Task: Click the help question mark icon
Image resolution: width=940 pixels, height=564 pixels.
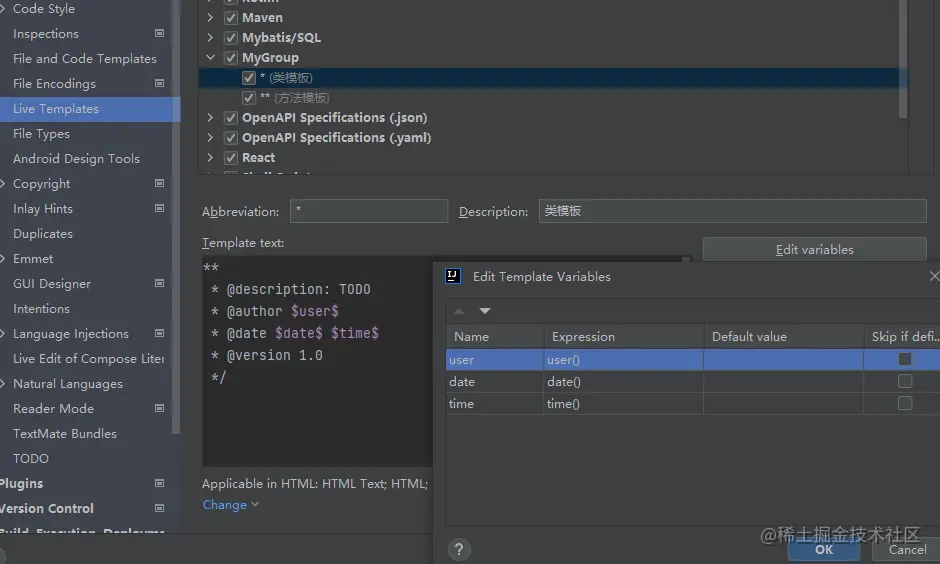Action: pyautogui.click(x=459, y=549)
